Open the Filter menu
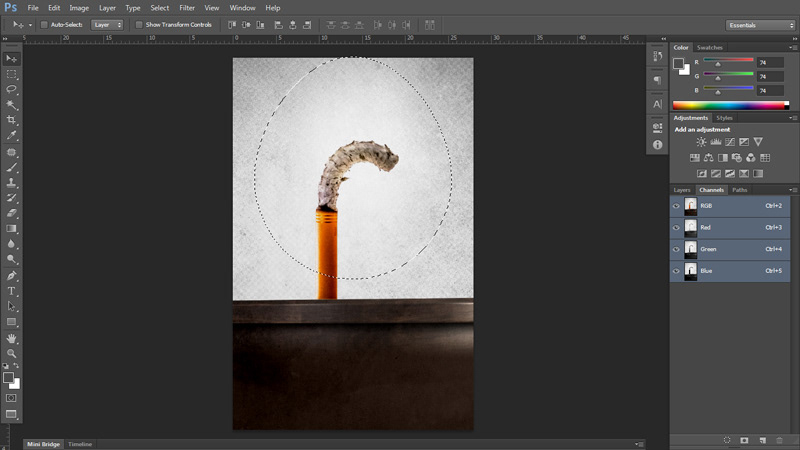This screenshot has height=450, width=800. (187, 7)
